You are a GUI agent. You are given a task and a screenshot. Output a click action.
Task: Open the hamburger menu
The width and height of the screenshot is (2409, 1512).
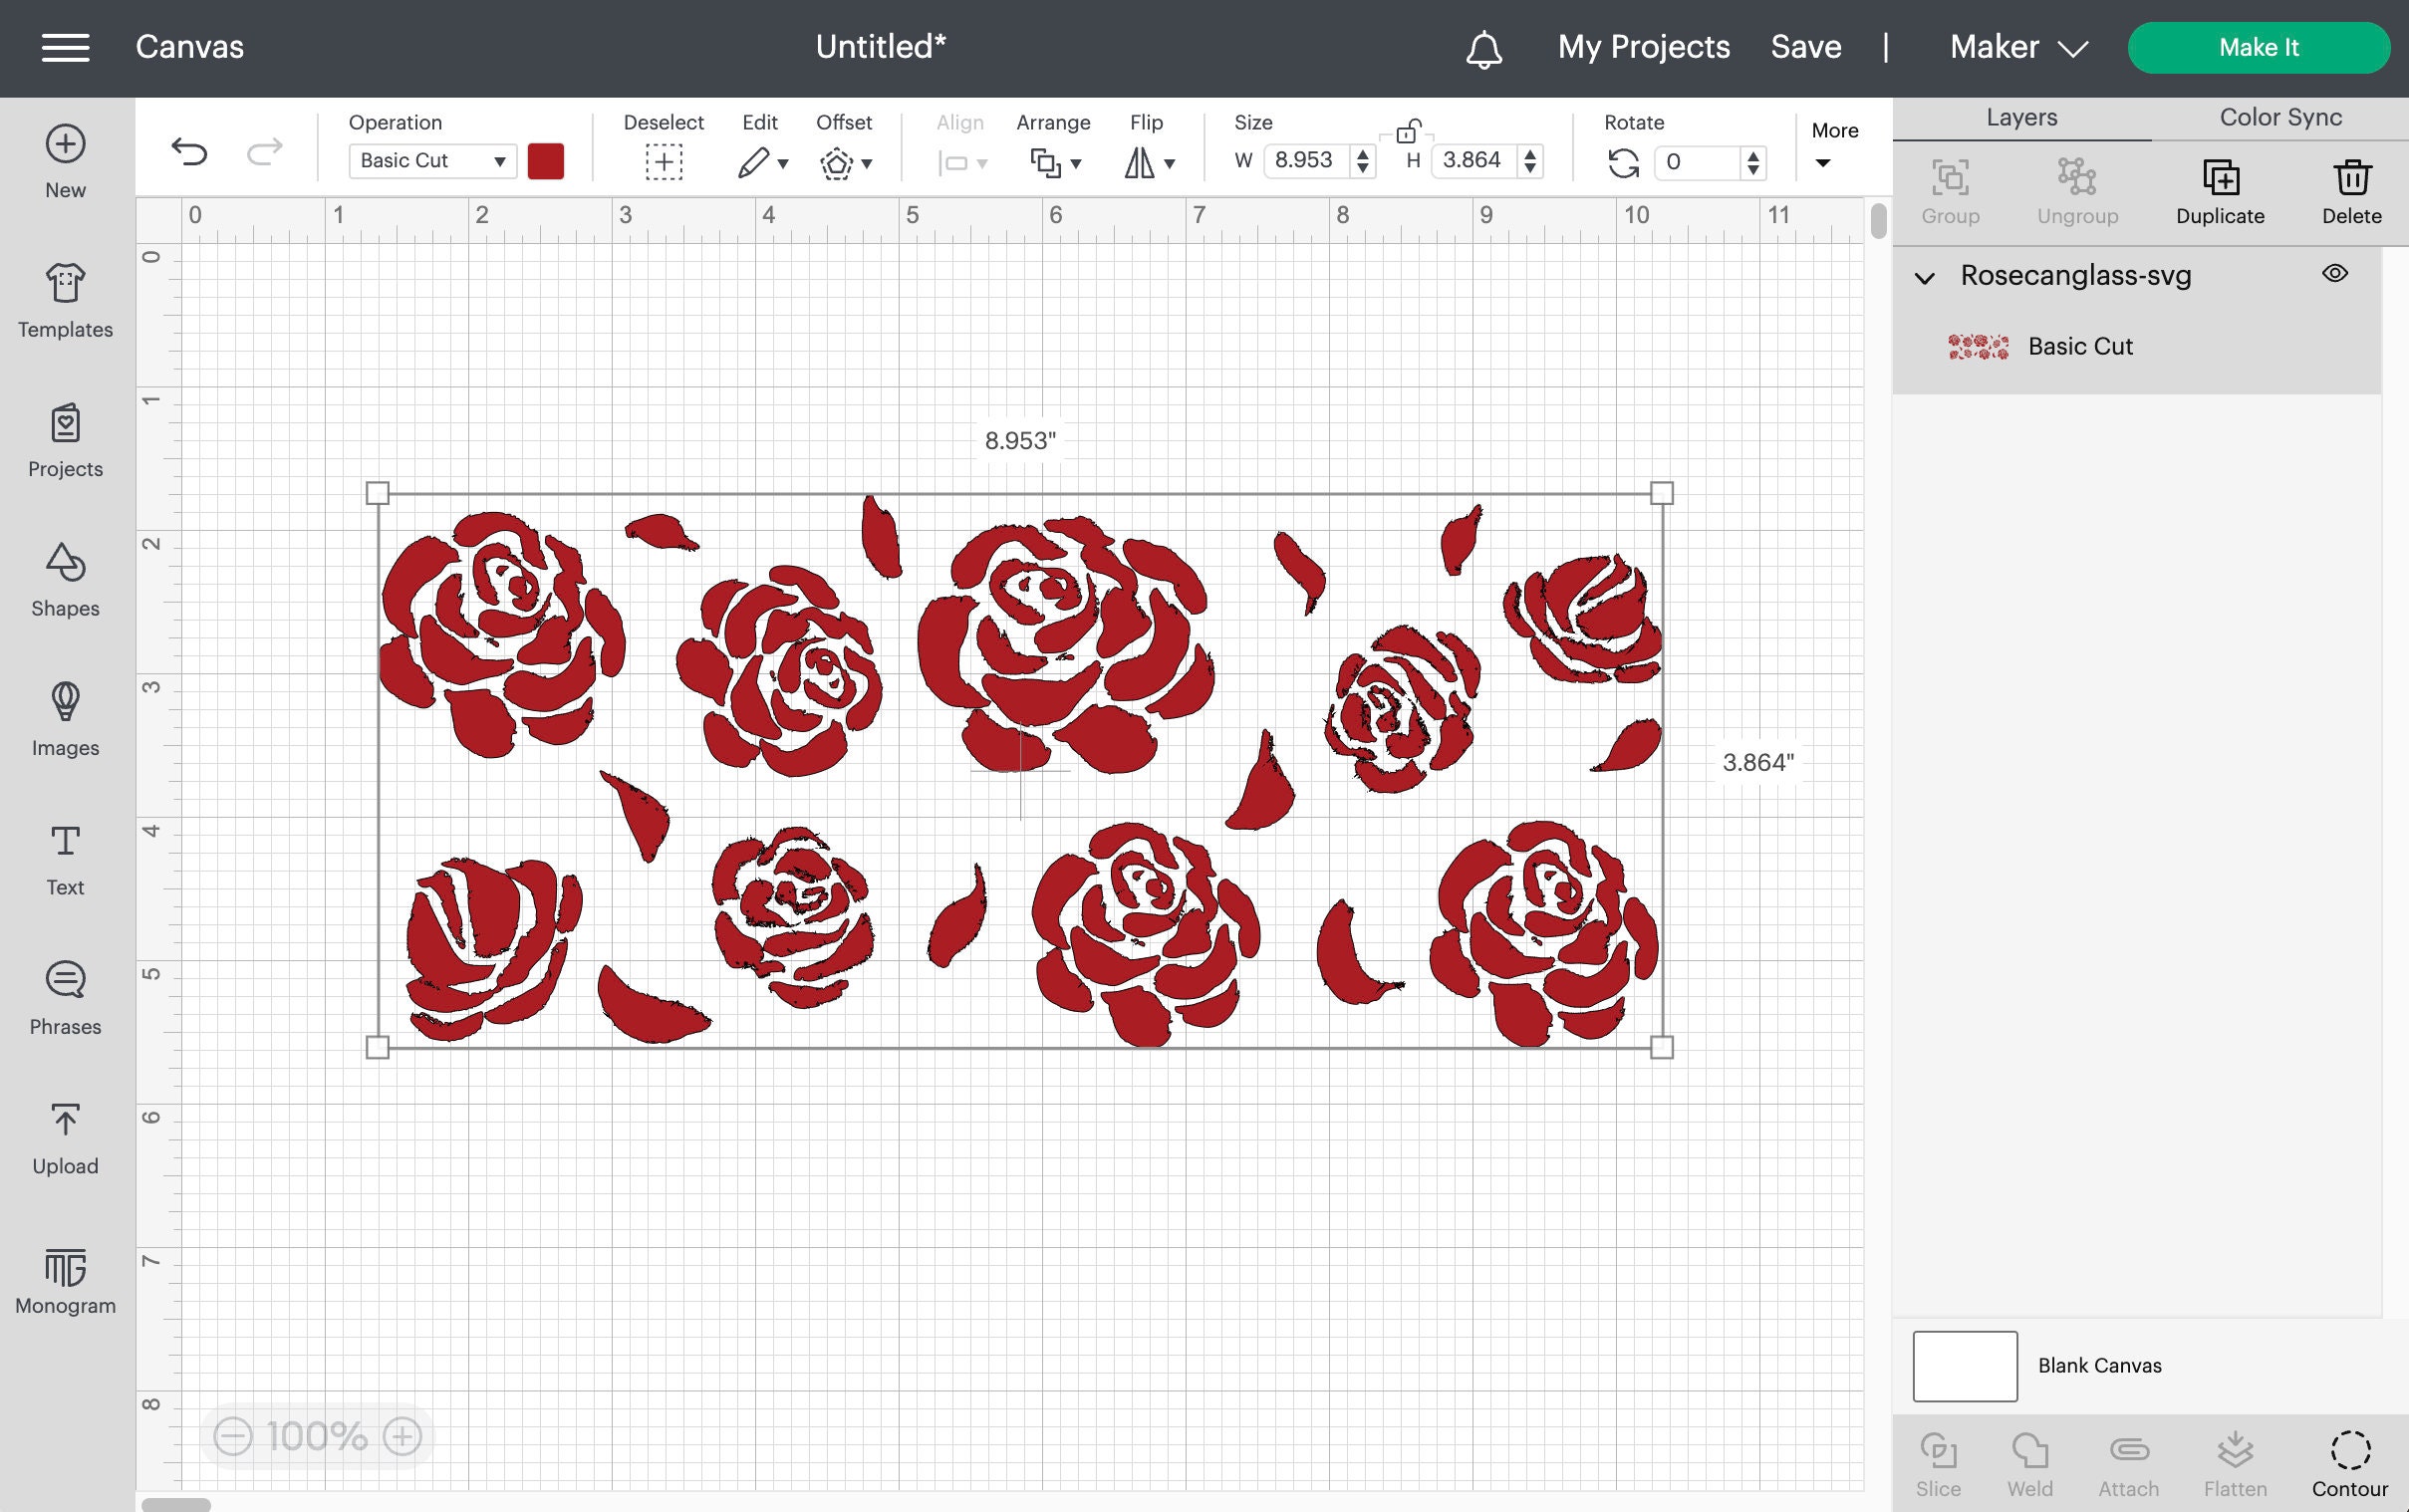65,47
